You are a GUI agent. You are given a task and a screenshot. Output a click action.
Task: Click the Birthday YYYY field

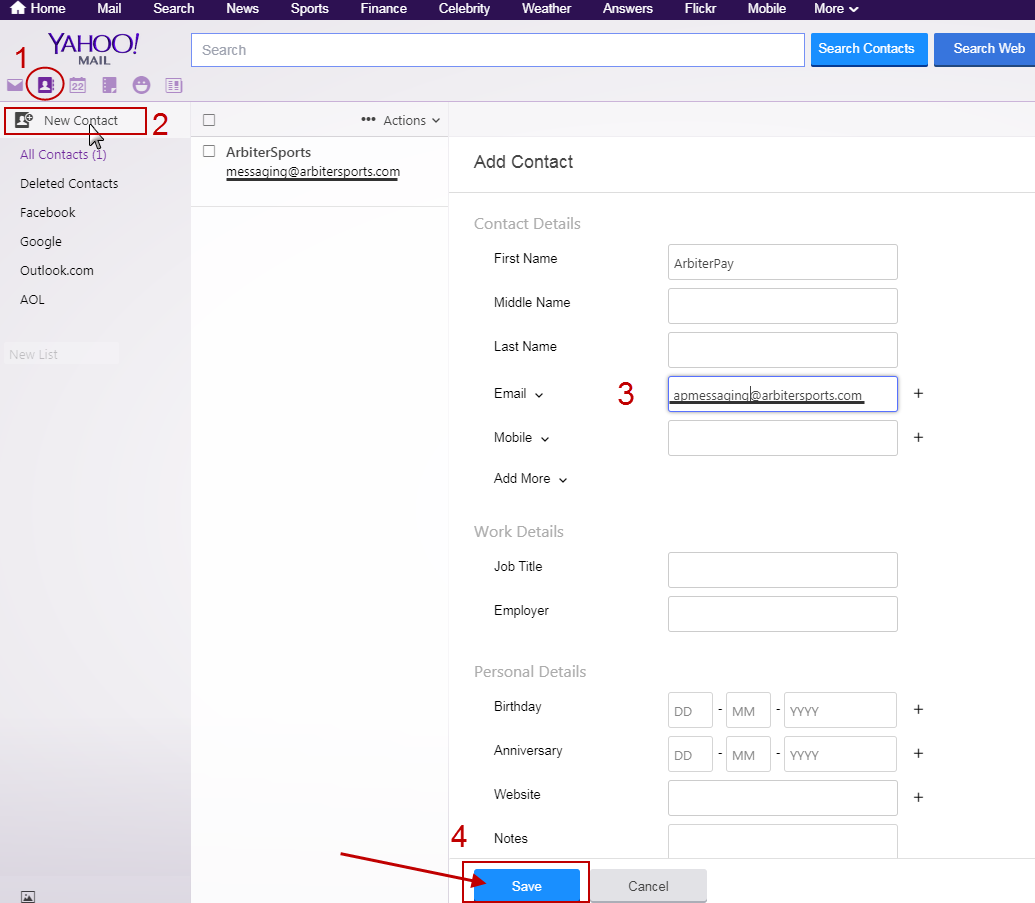click(x=840, y=710)
